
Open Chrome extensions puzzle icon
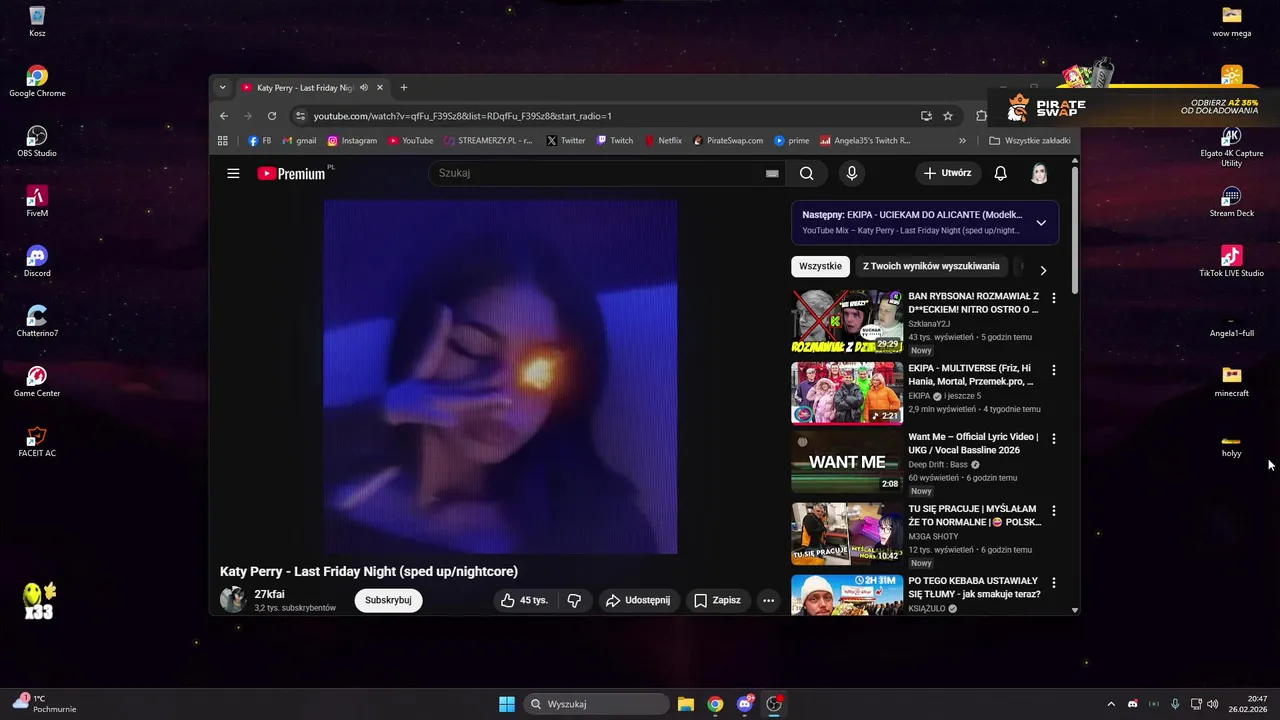tap(981, 116)
